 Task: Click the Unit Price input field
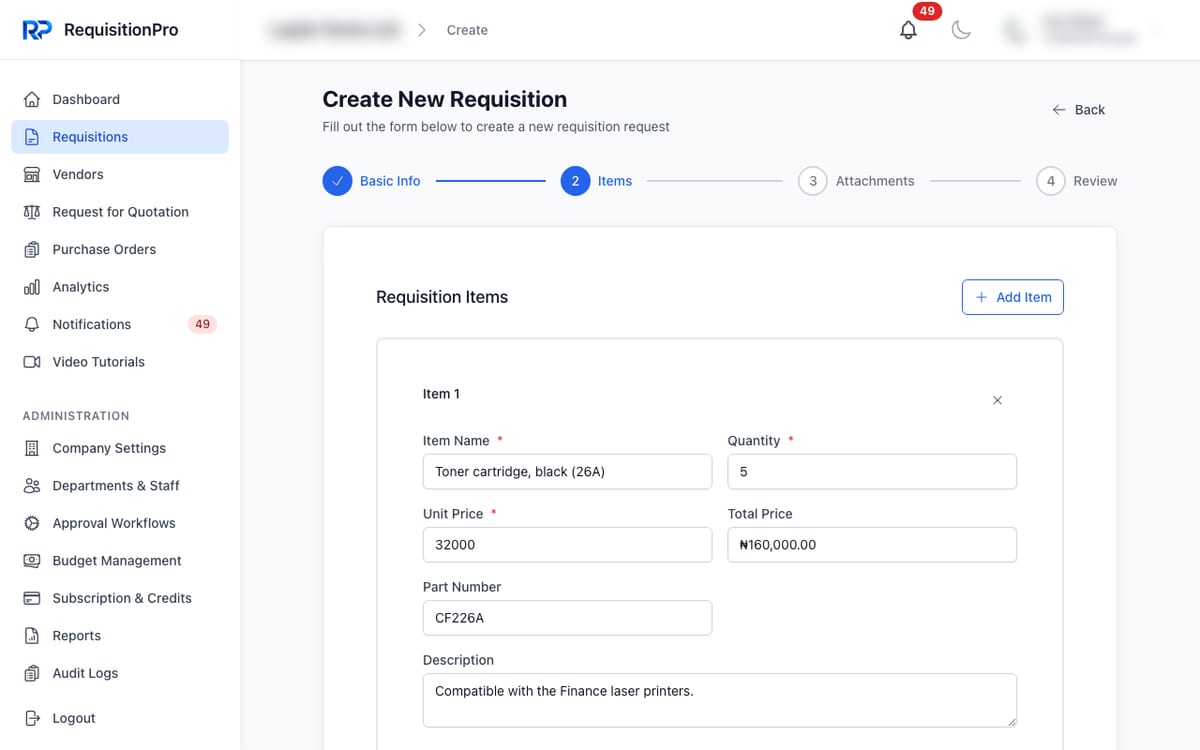pyautogui.click(x=568, y=545)
